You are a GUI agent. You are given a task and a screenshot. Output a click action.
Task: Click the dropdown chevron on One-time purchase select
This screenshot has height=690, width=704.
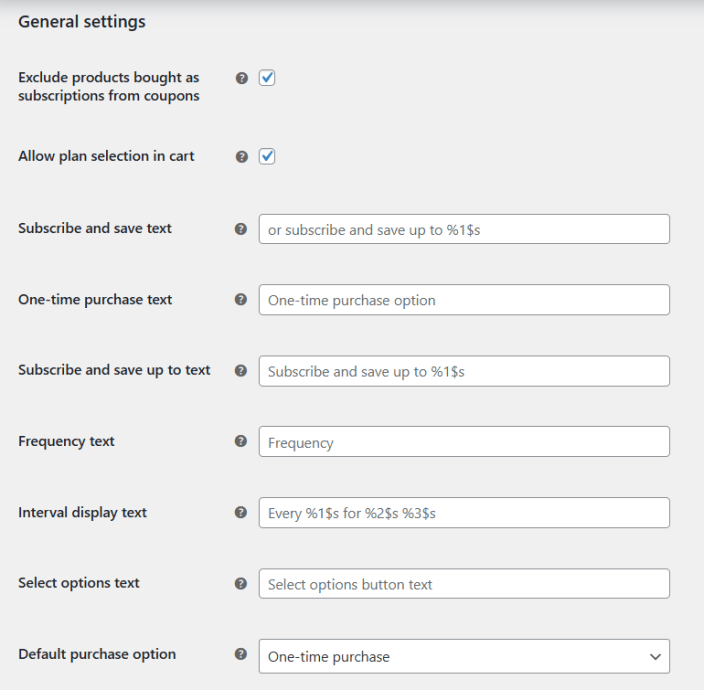pos(655,657)
